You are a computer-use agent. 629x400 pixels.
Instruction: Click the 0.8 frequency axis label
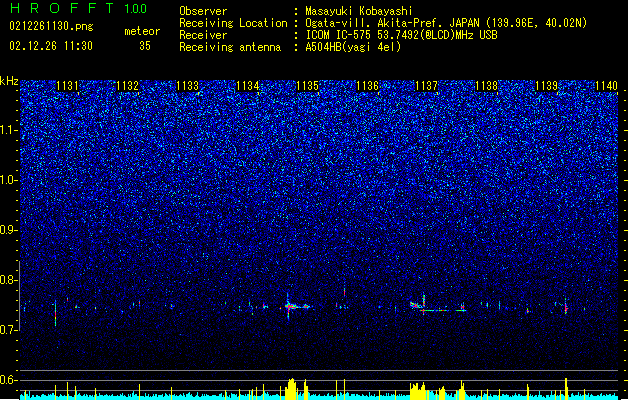[8, 280]
